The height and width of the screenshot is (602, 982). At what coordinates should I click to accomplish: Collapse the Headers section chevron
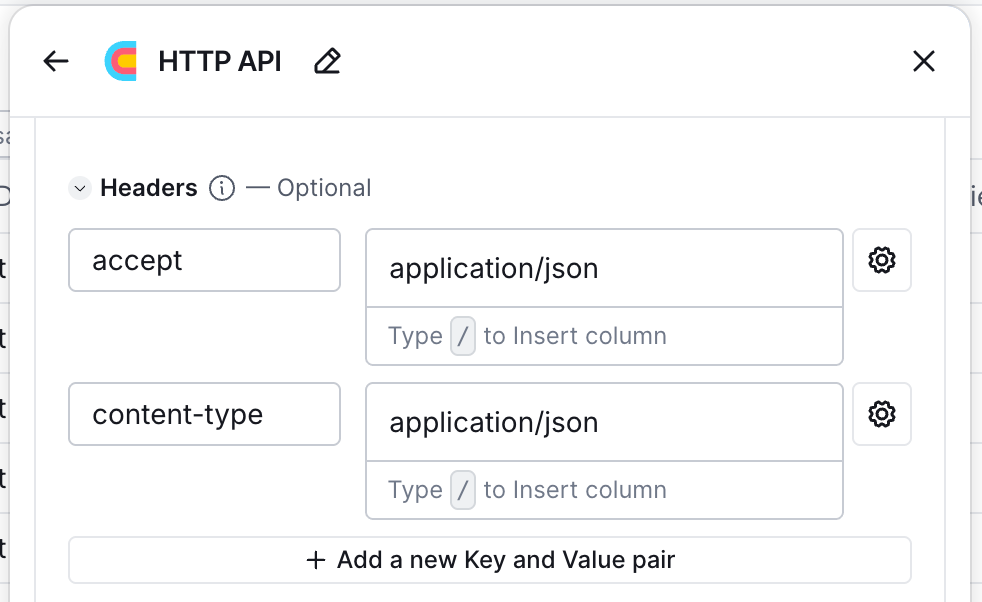click(80, 188)
